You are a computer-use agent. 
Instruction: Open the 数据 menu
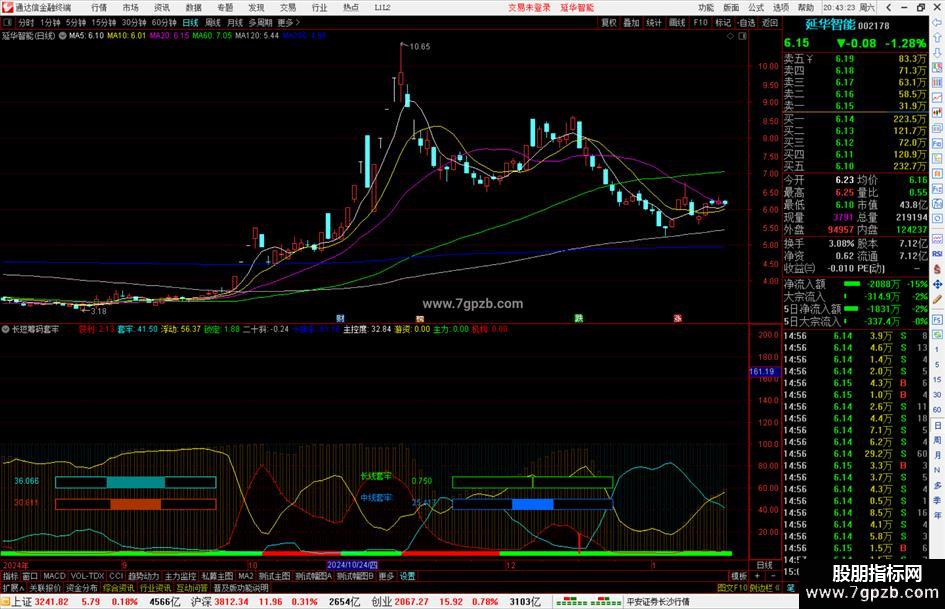click(193, 8)
